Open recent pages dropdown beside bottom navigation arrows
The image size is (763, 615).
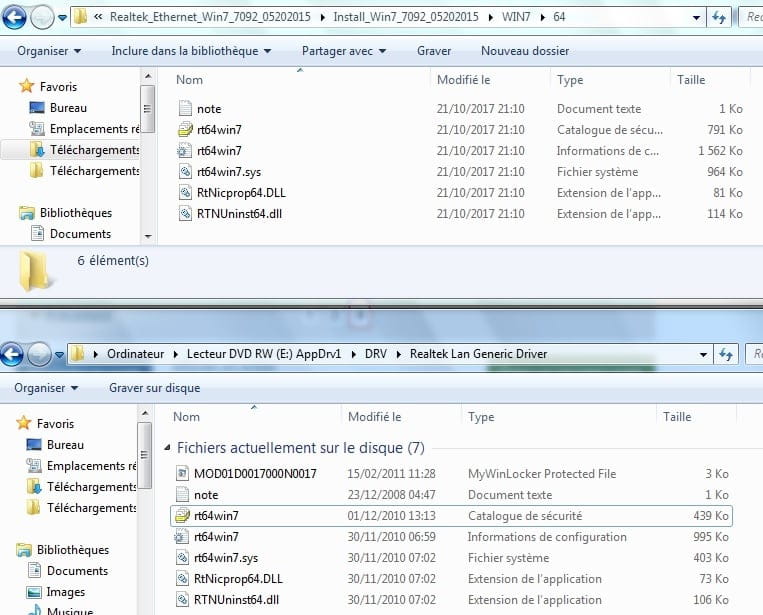click(x=59, y=355)
